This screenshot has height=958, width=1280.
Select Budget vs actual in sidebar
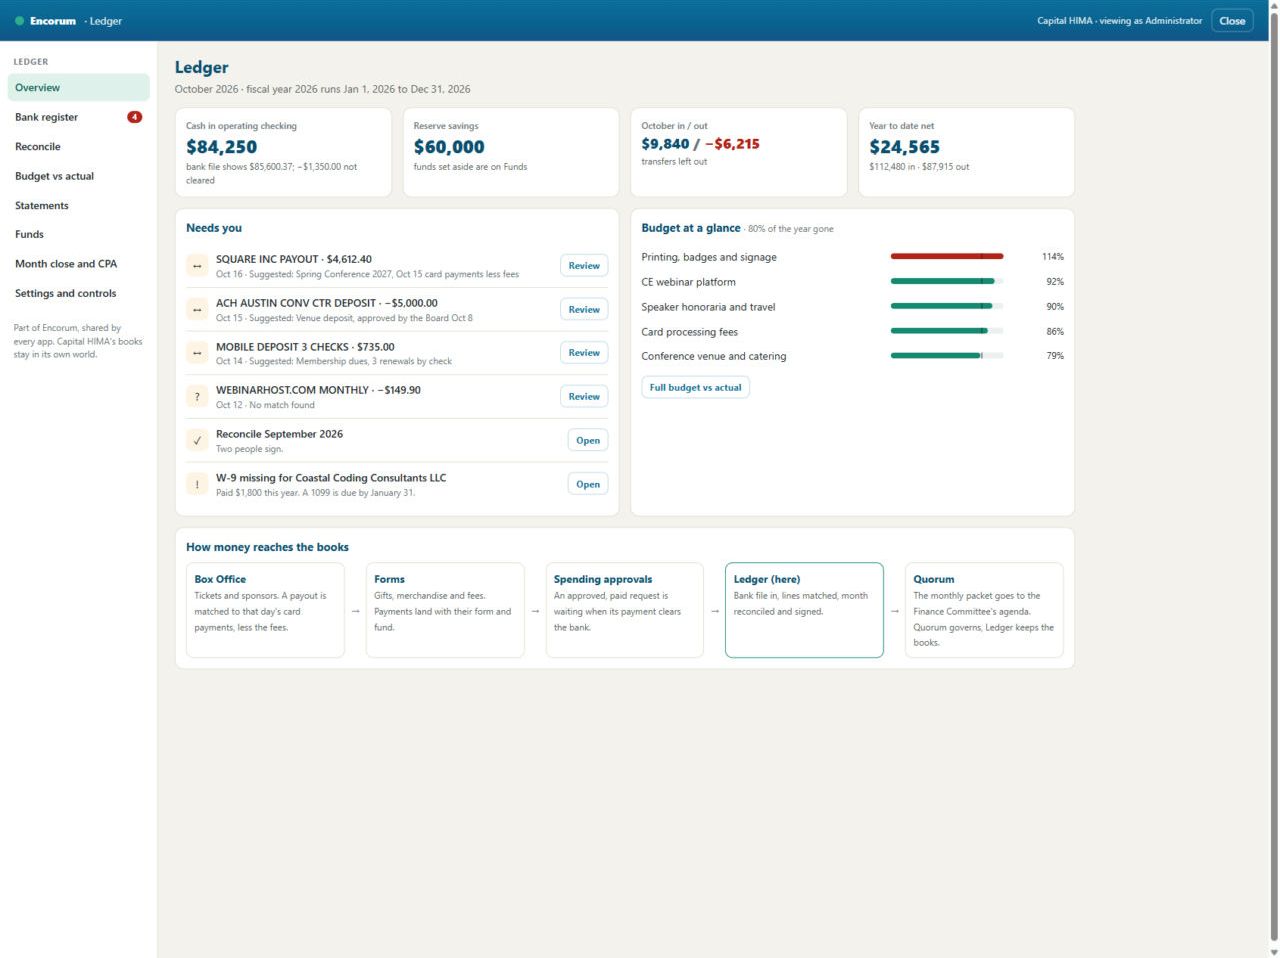tap(79, 176)
